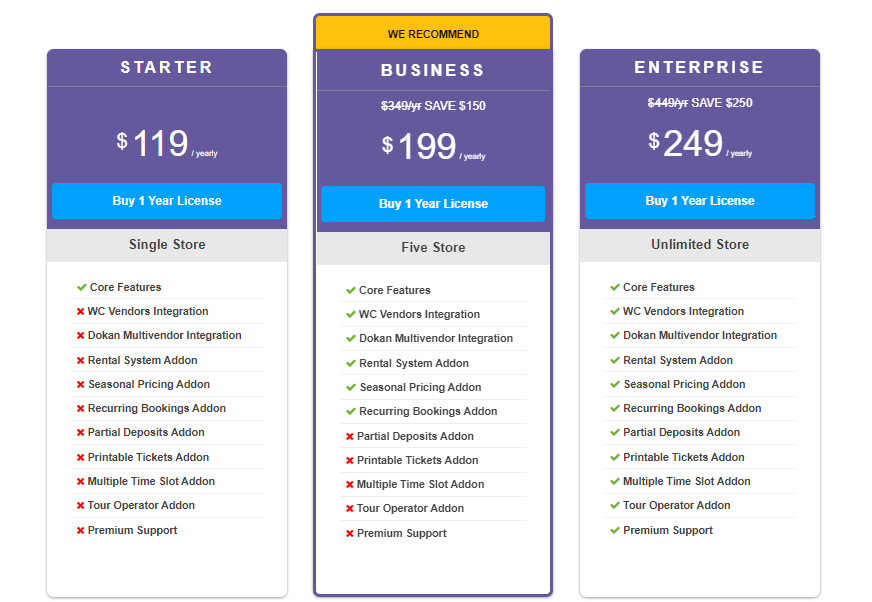Buy 1 Year License for the Business plan
Screen dimensions: 872x602
click(433, 204)
